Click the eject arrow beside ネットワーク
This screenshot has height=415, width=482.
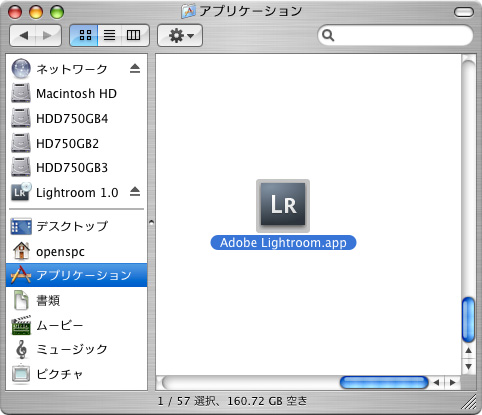click(x=135, y=68)
